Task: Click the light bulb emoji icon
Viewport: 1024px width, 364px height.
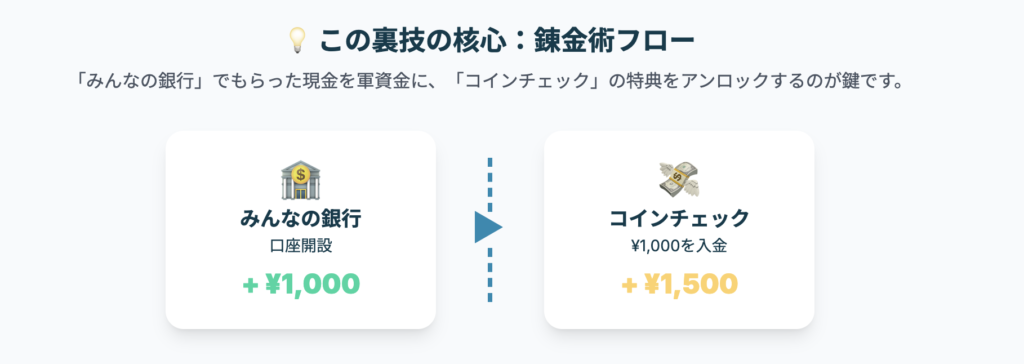Action: point(298,42)
